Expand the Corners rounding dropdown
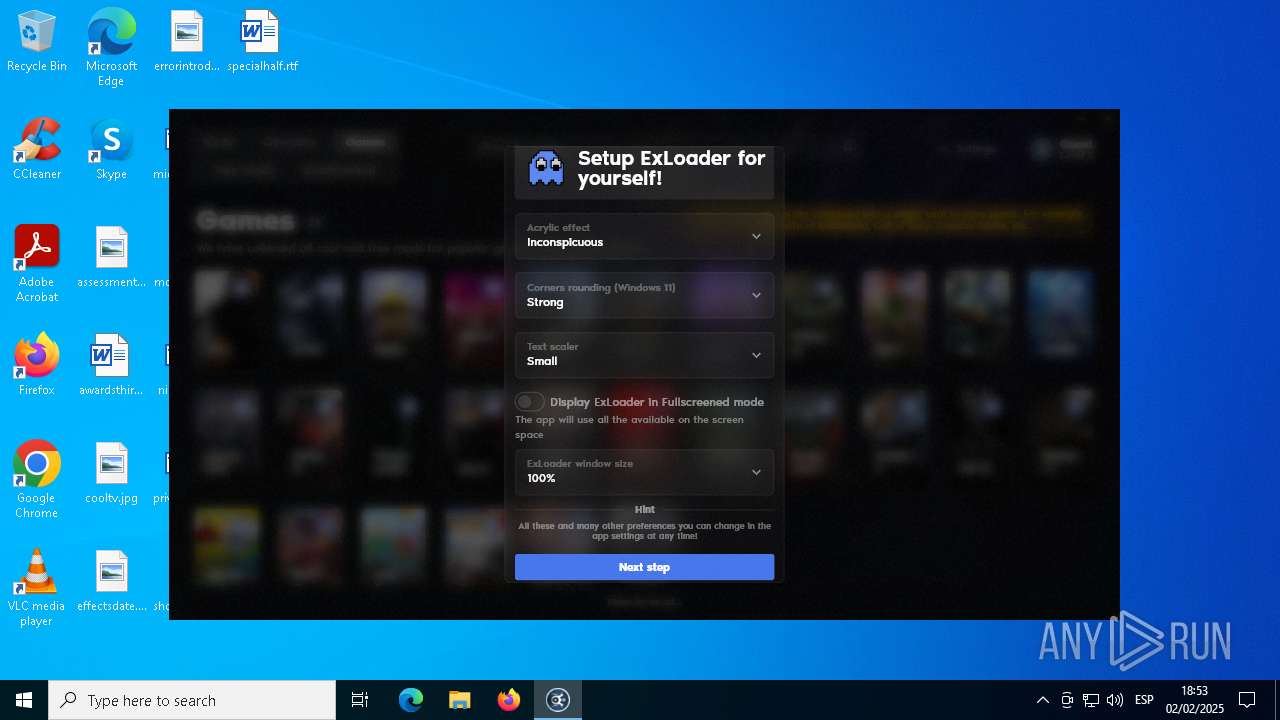1280x720 pixels. (644, 295)
